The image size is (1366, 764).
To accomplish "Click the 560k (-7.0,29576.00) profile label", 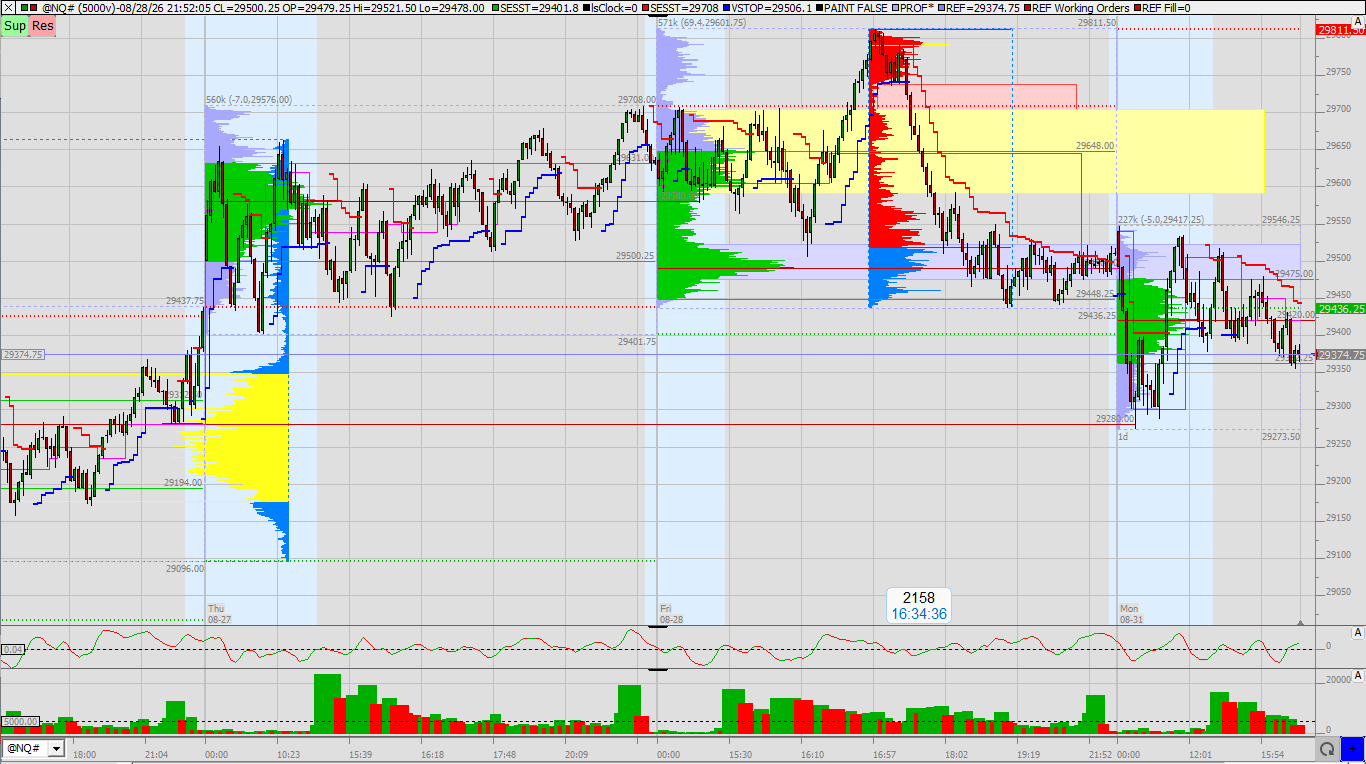I will click(249, 100).
